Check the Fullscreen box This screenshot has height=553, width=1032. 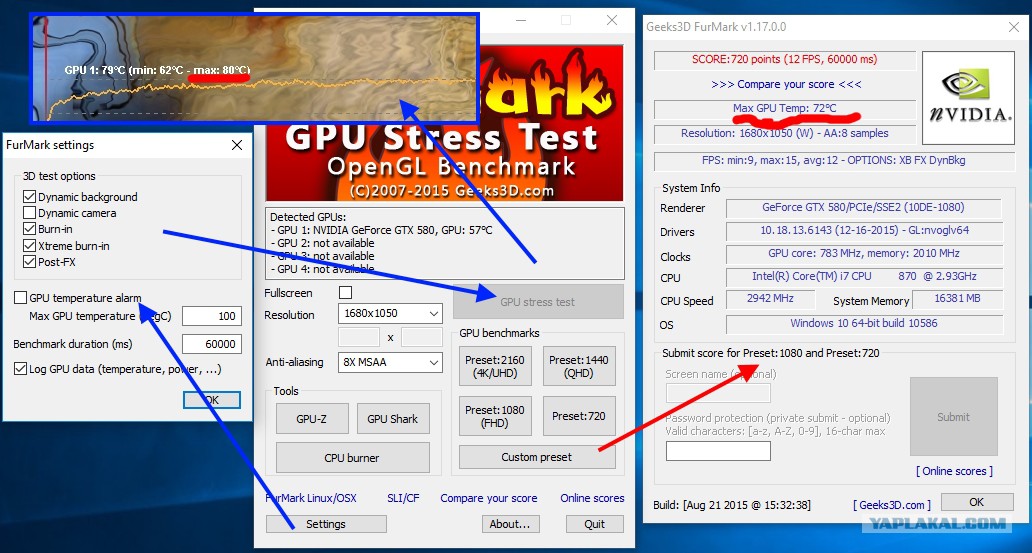[x=346, y=292]
